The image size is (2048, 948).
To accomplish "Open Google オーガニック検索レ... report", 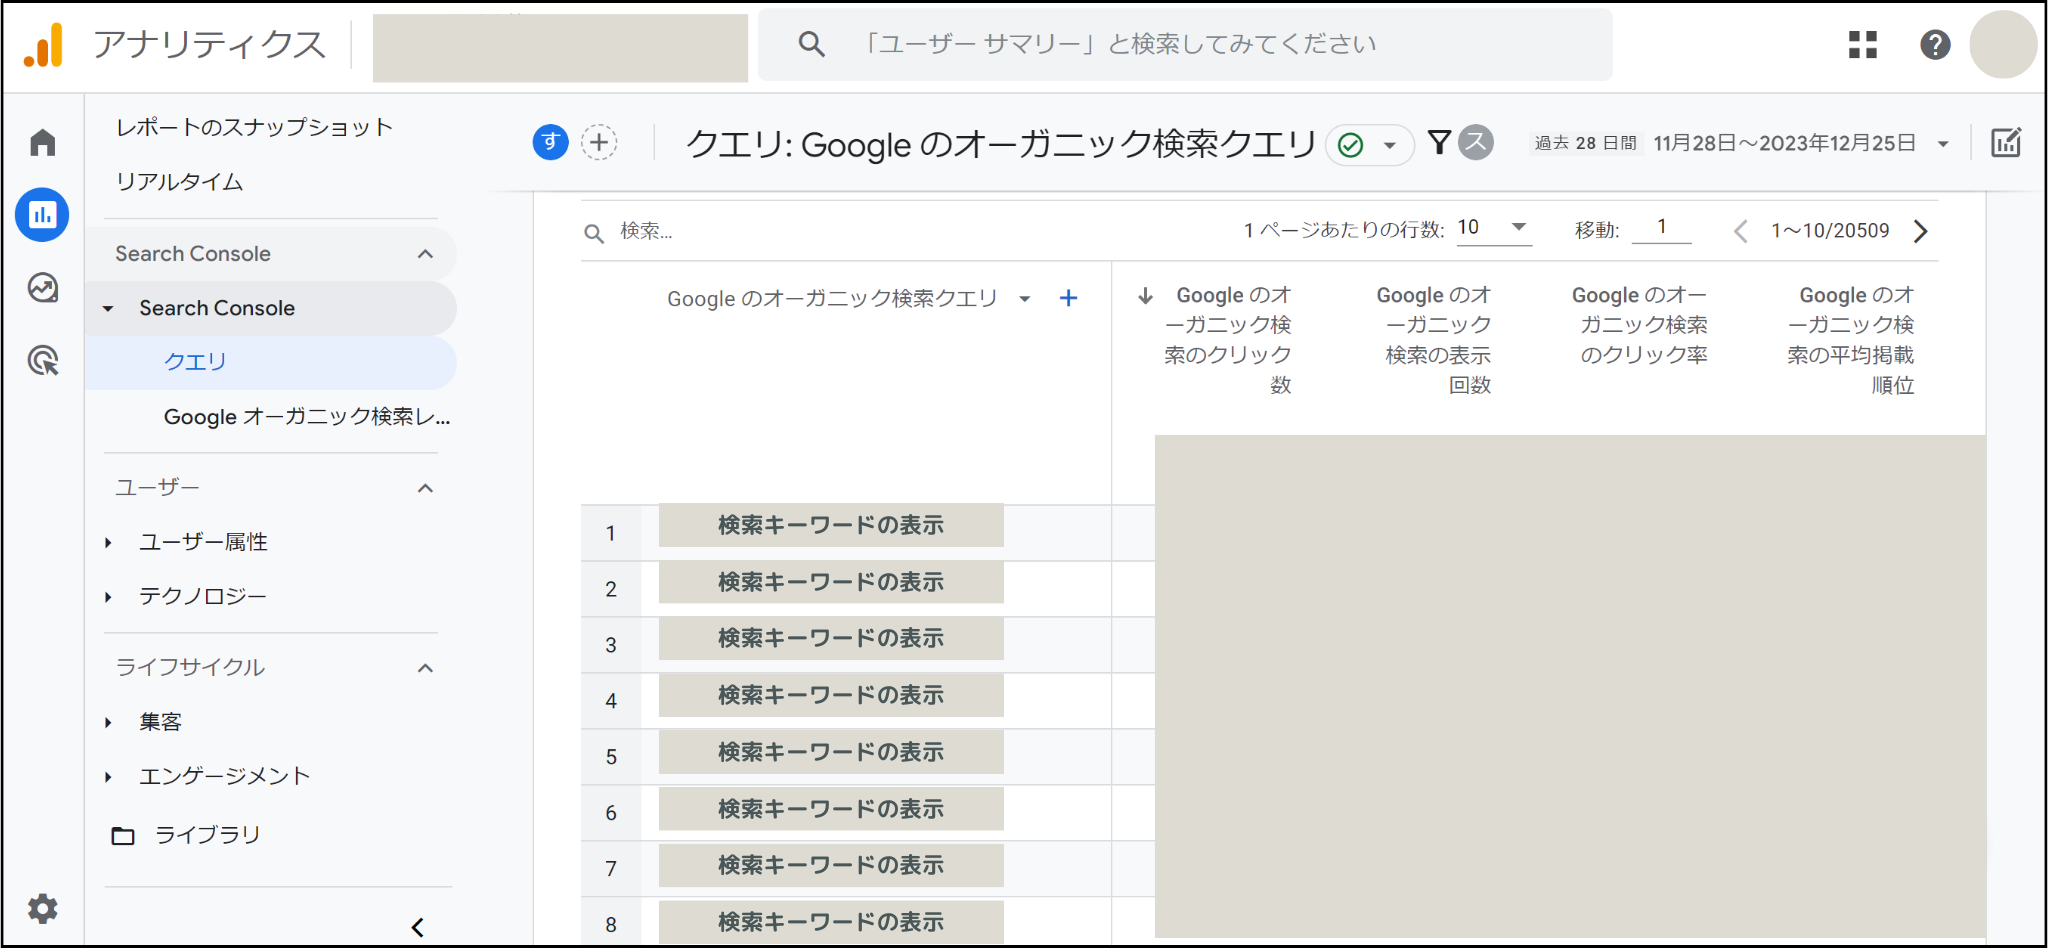I will [307, 417].
